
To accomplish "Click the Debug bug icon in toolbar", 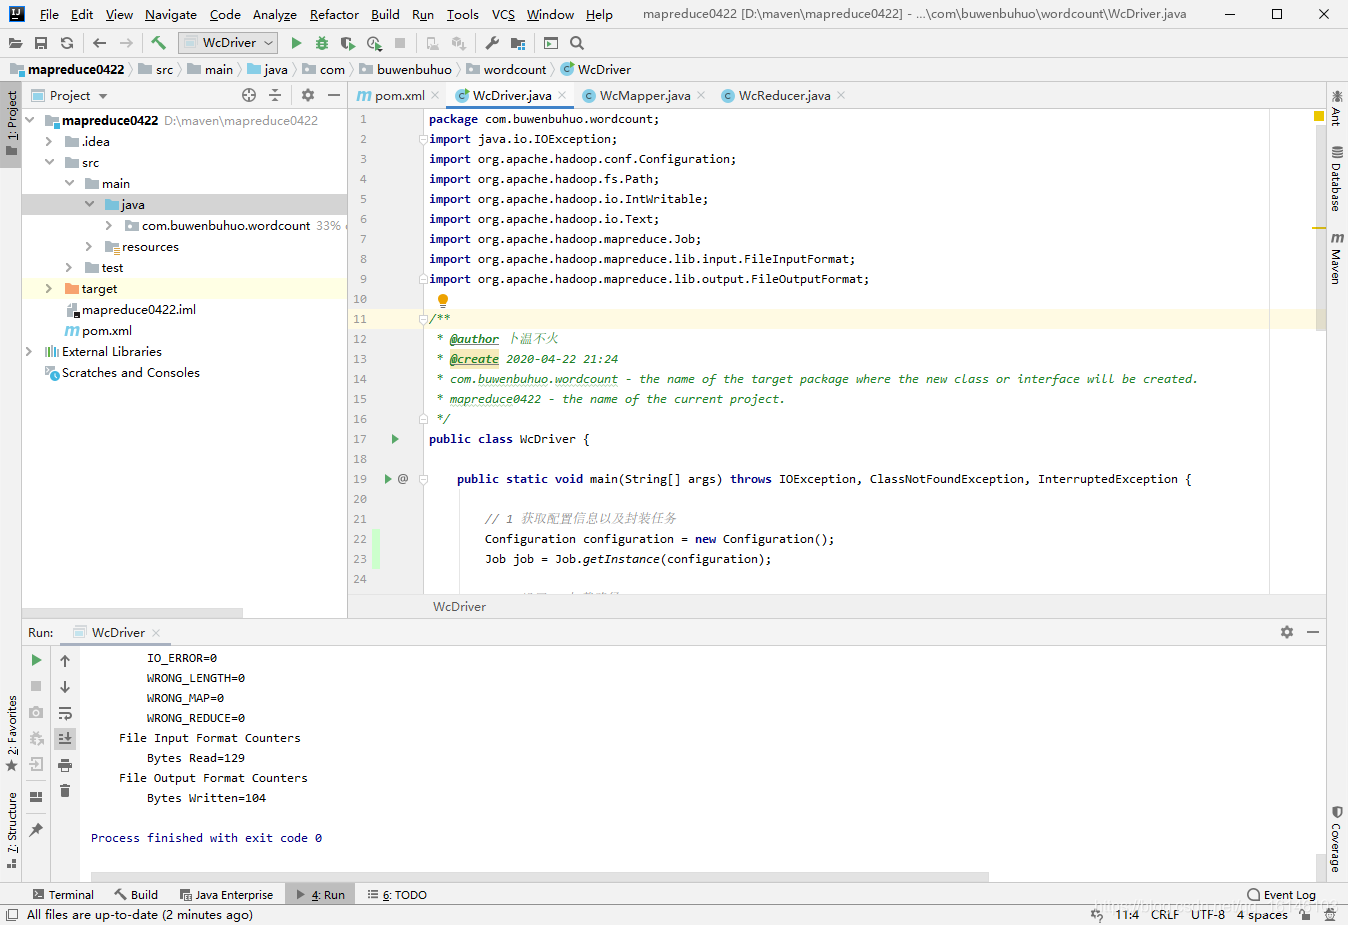I will point(322,43).
